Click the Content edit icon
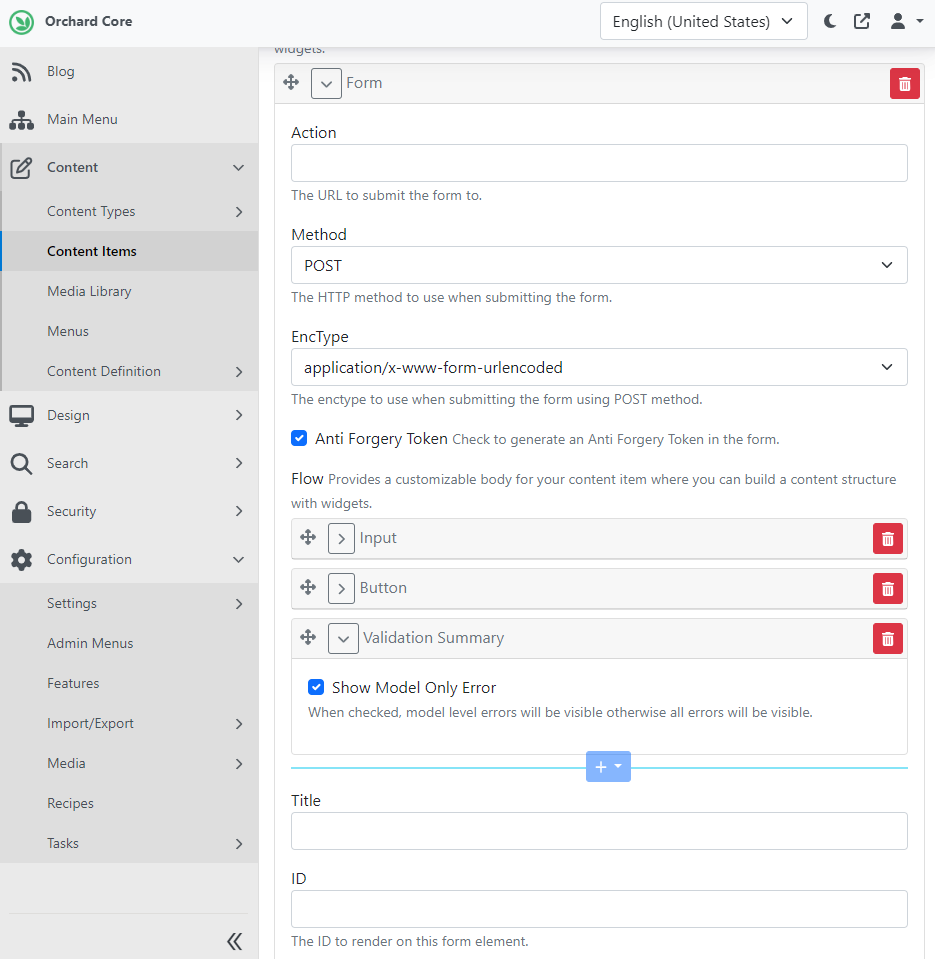Image resolution: width=935 pixels, height=959 pixels. tap(21, 168)
